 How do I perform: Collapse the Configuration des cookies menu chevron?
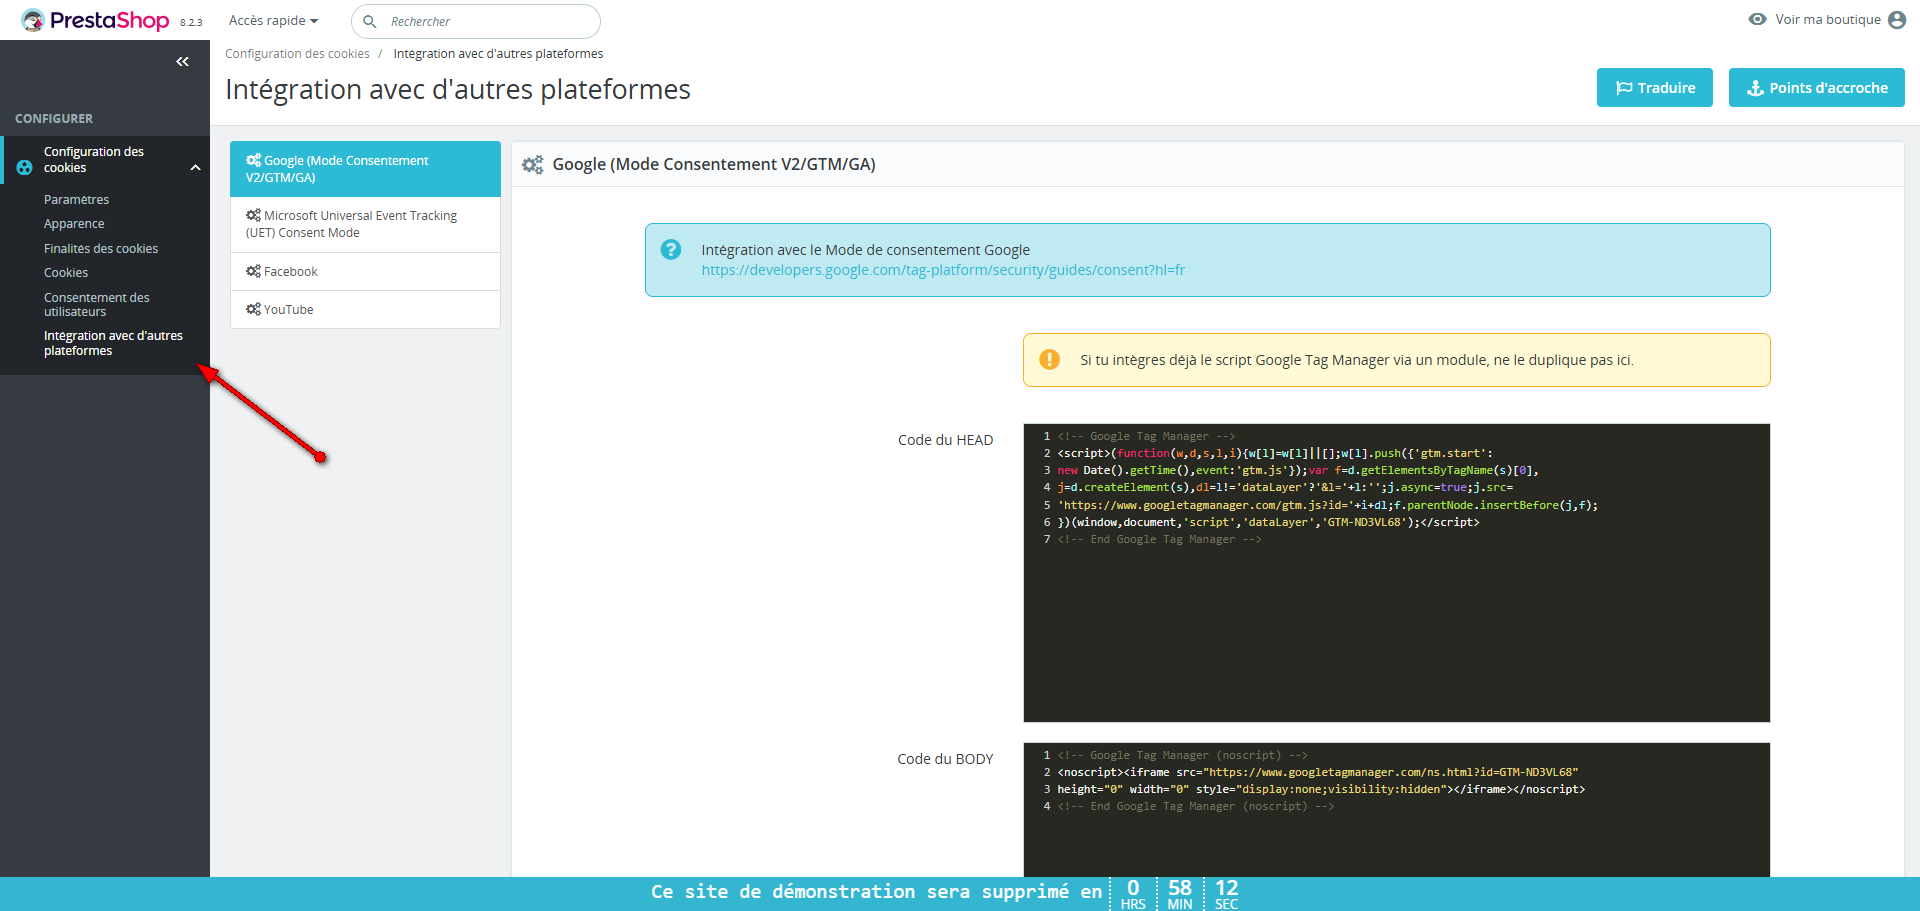click(x=195, y=168)
